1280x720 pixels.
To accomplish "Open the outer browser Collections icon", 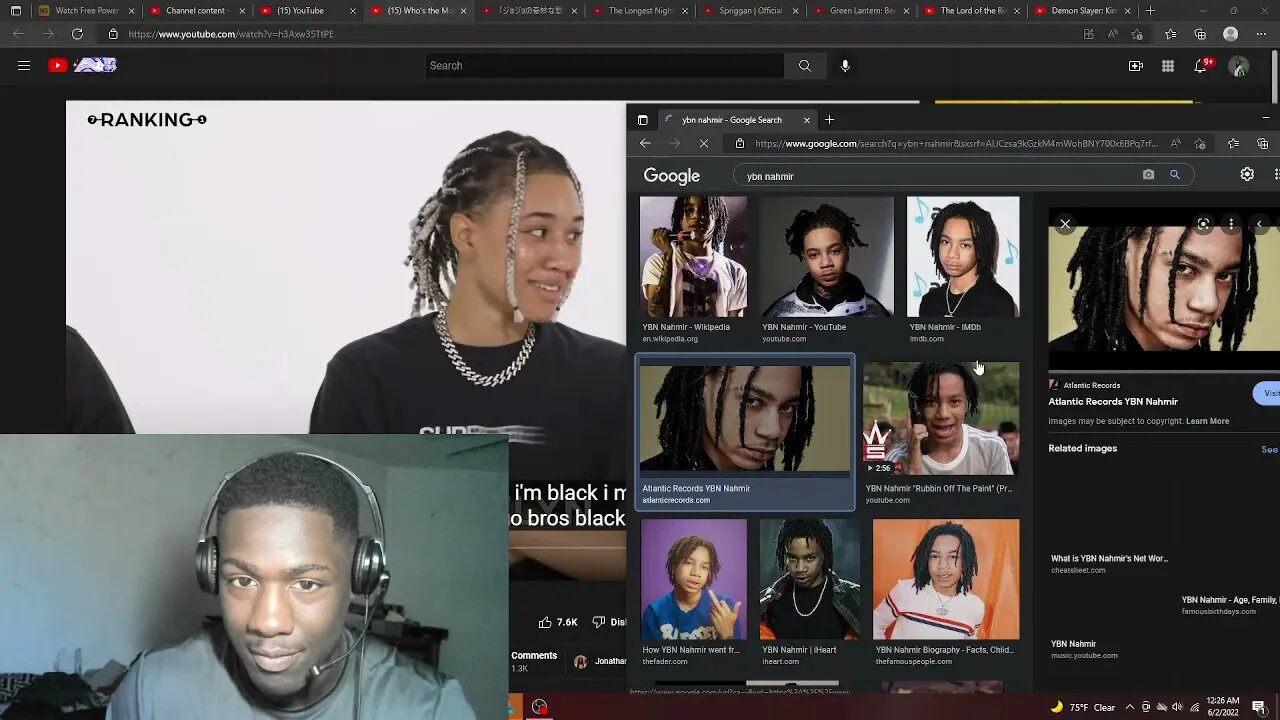I will coord(1200,34).
